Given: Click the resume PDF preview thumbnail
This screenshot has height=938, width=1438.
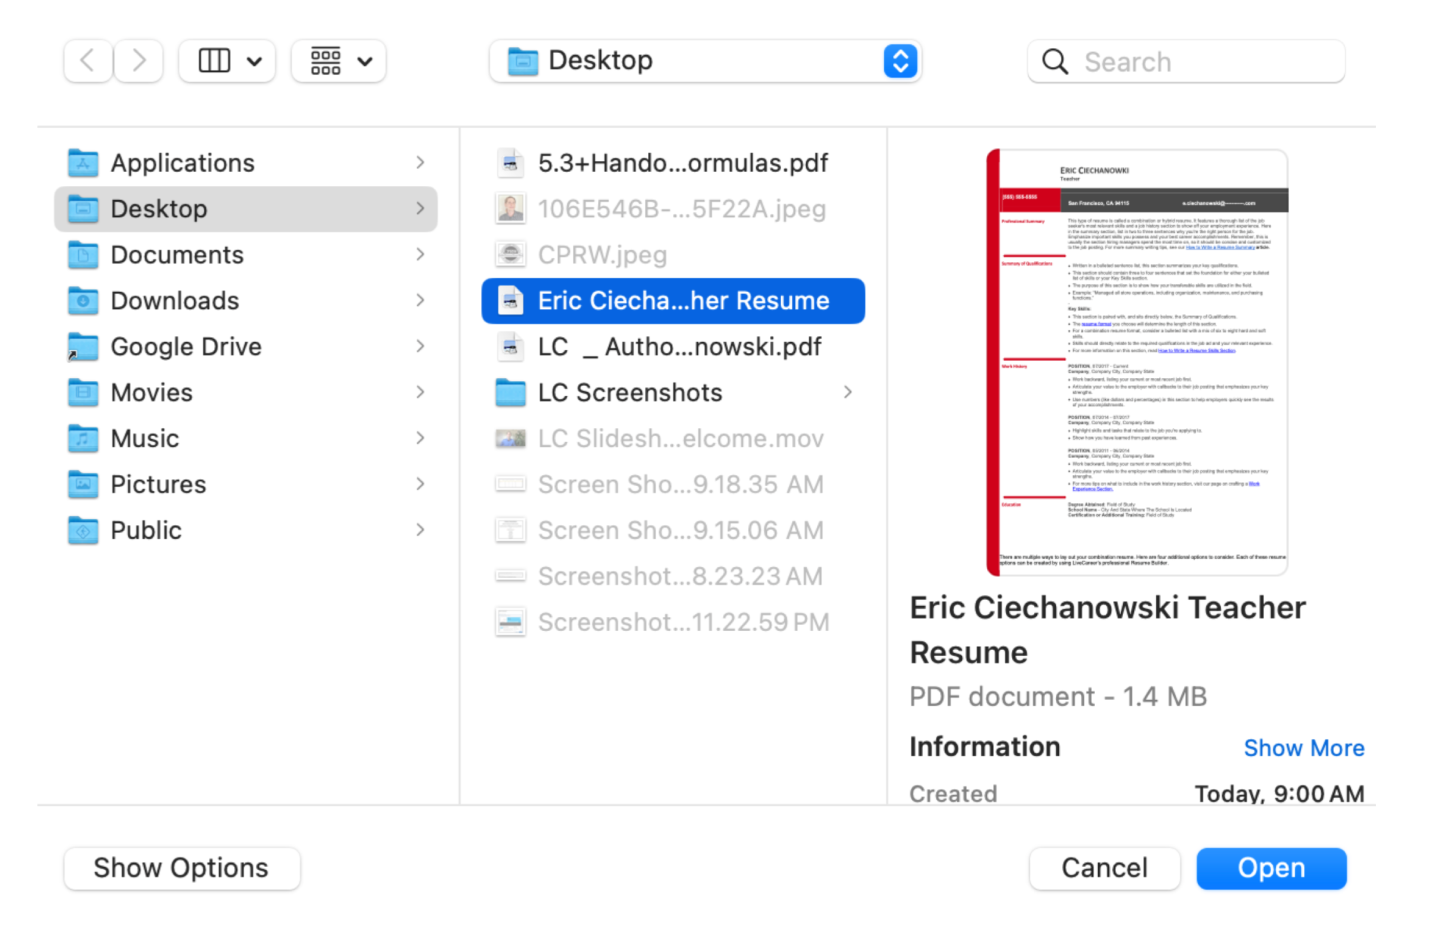Looking at the screenshot, I should tap(1137, 363).
